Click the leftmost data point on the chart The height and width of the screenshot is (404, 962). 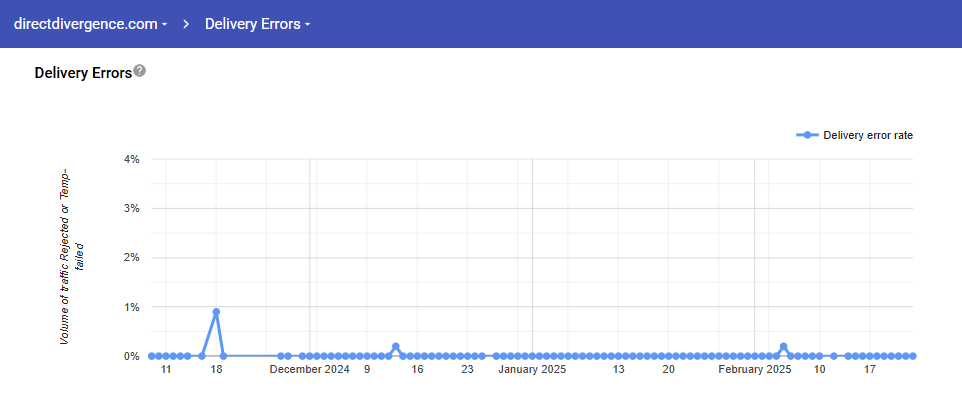tap(152, 356)
